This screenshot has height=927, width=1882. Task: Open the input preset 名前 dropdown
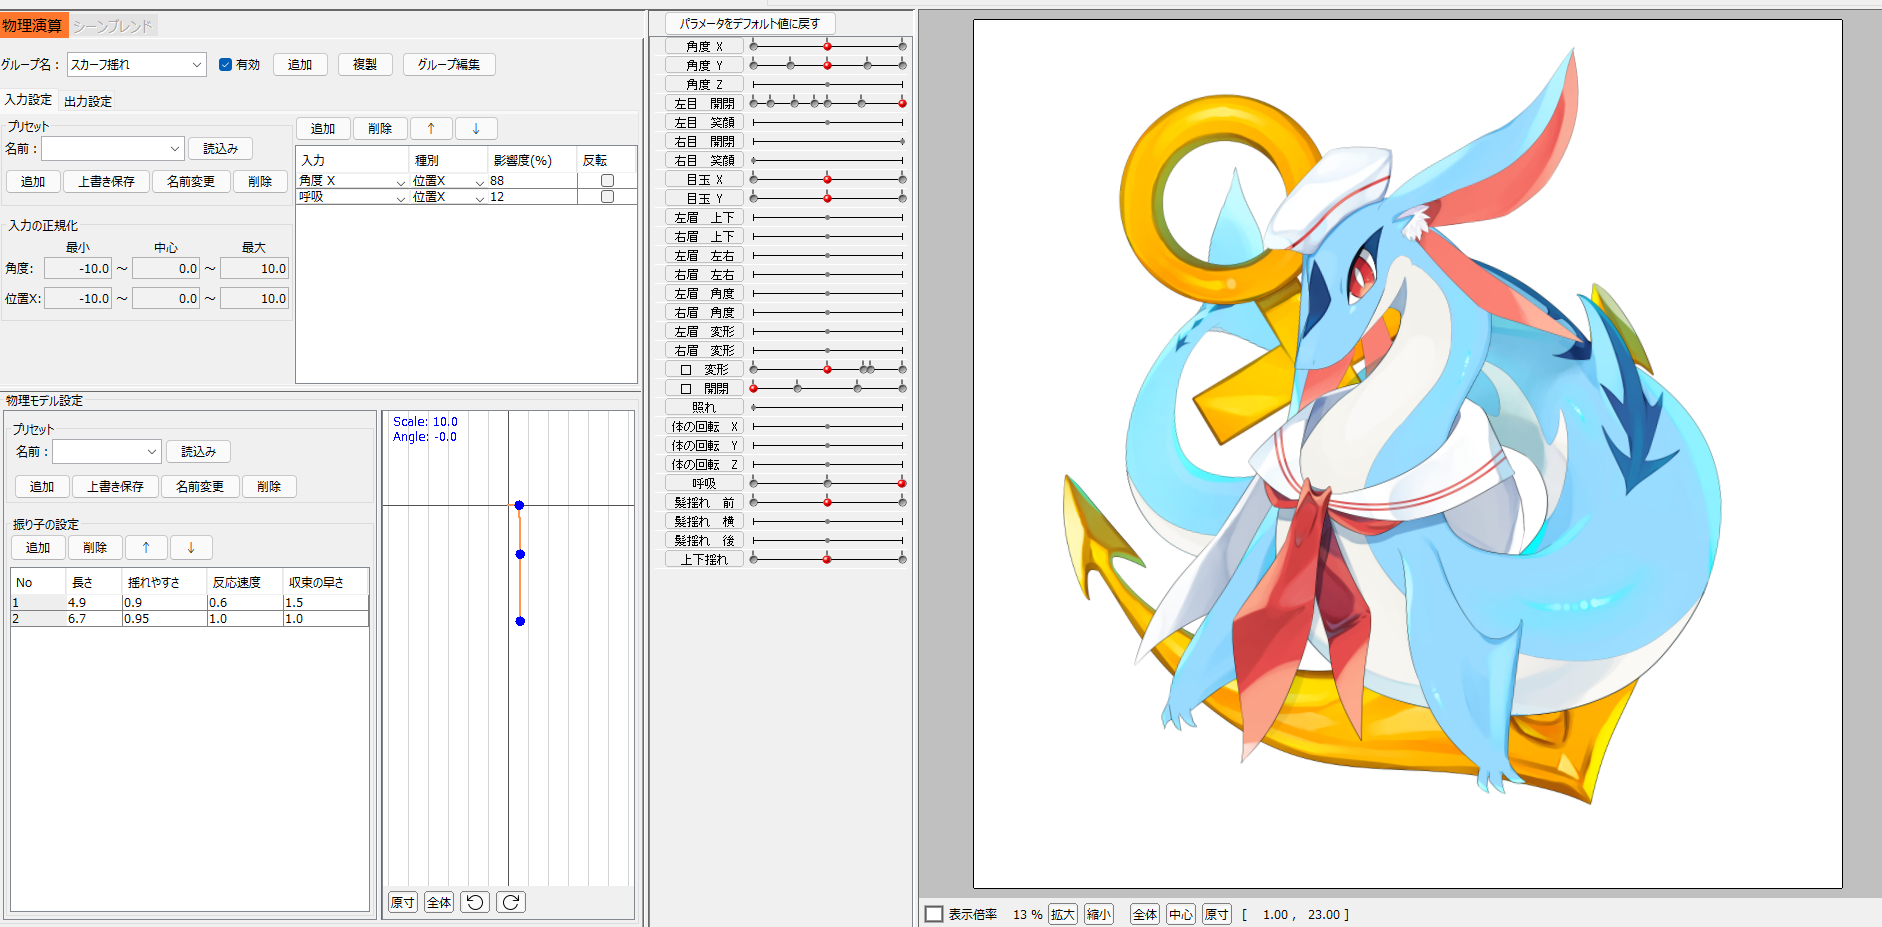tap(113, 149)
